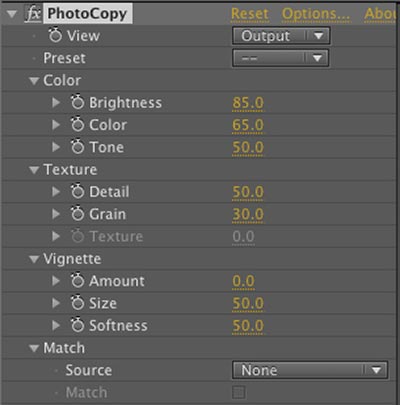400x405 pixels.
Task: Toggle the Match checkbox
Action: point(239,392)
